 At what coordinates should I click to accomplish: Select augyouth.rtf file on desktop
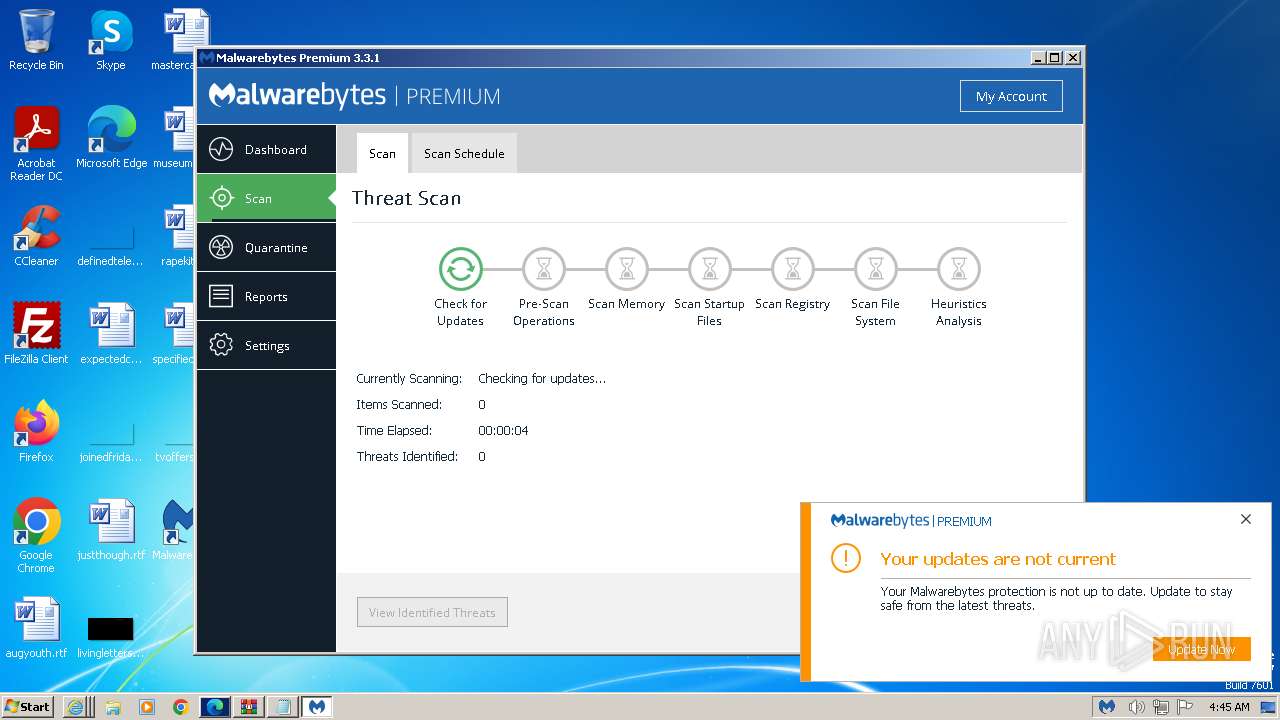tap(36, 628)
